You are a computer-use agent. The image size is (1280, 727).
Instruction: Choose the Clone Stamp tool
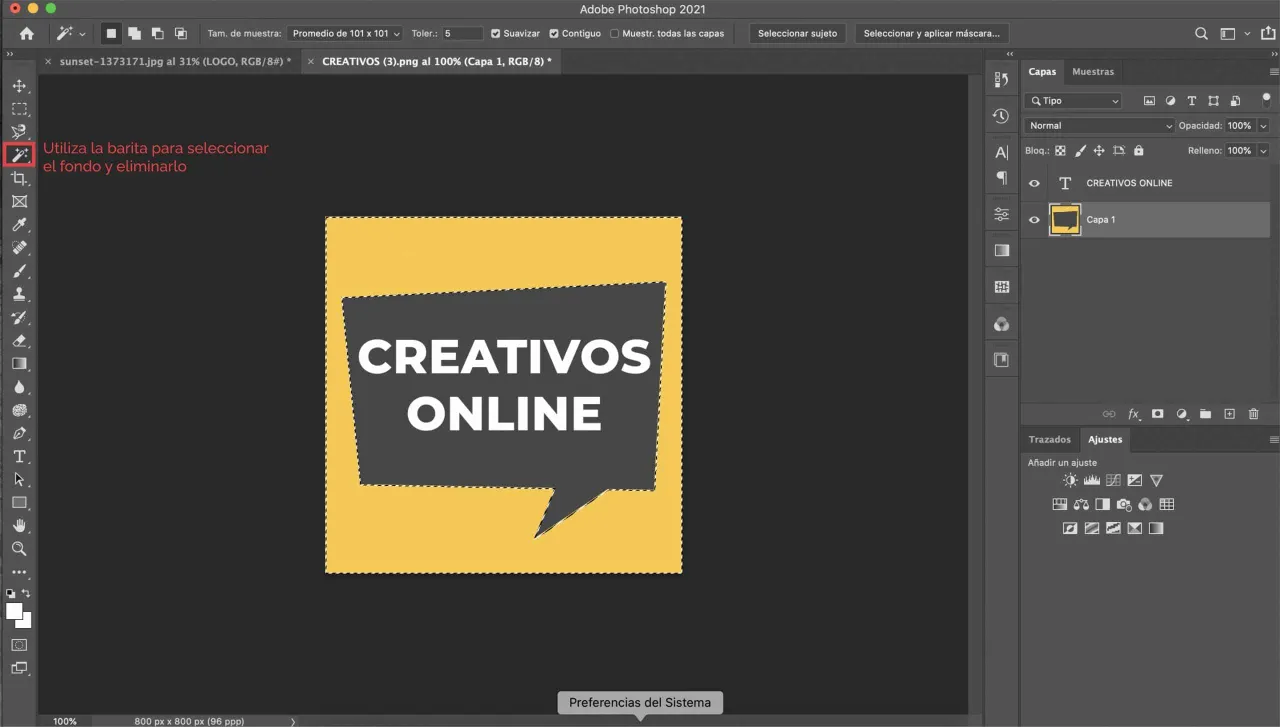[20, 294]
